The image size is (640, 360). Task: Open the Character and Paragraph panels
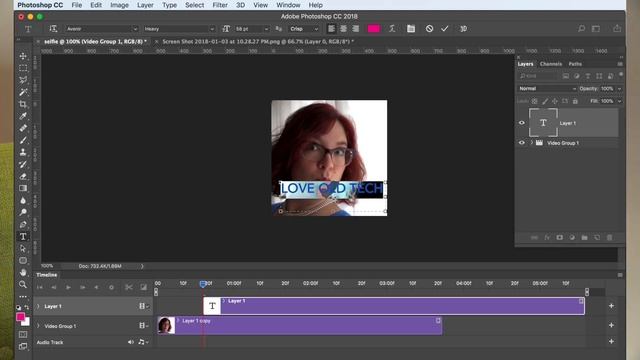click(x=411, y=29)
